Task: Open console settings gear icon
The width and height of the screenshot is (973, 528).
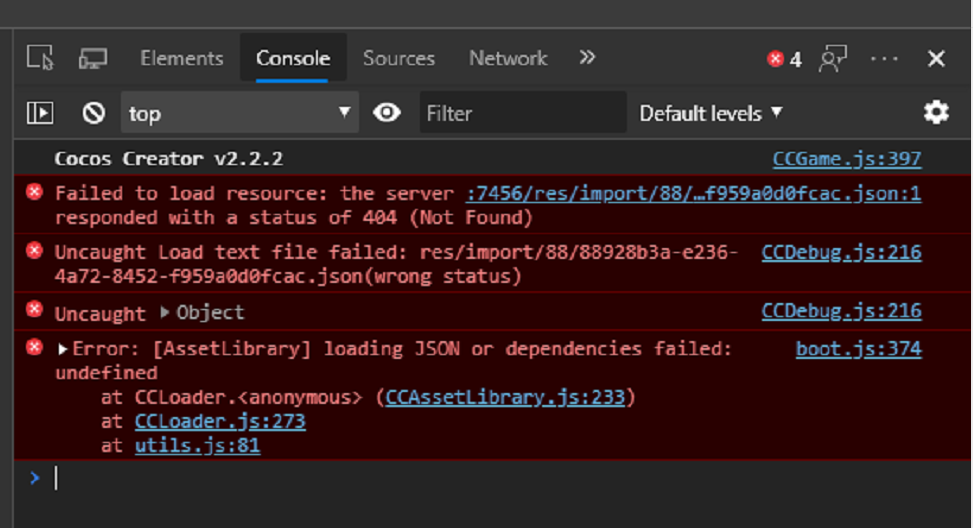Action: (x=936, y=112)
